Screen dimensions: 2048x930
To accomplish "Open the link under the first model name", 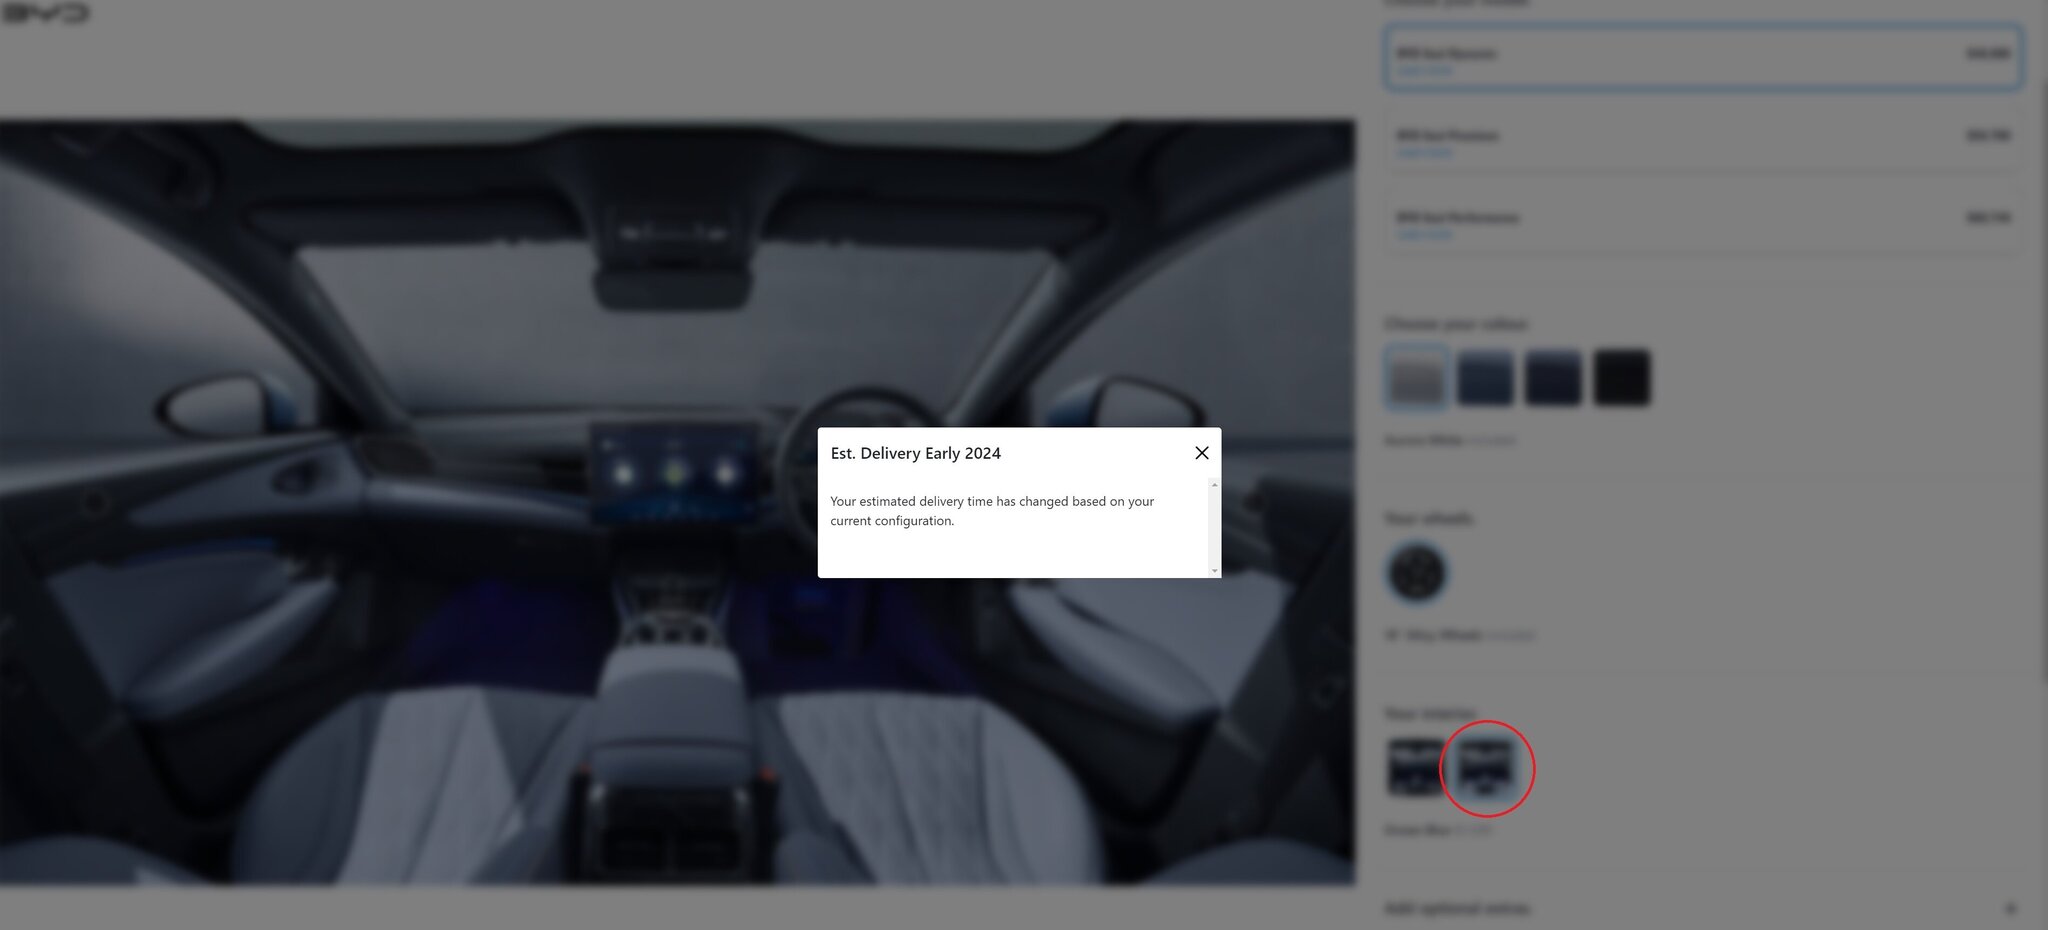I will click(1424, 71).
